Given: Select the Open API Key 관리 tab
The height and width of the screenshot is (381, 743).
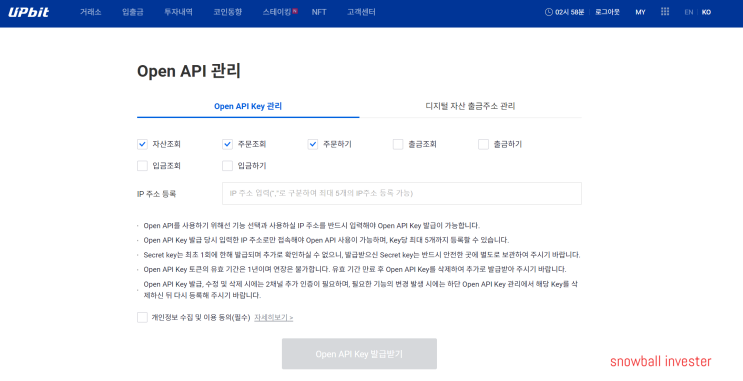Looking at the screenshot, I should pyautogui.click(x=248, y=106).
